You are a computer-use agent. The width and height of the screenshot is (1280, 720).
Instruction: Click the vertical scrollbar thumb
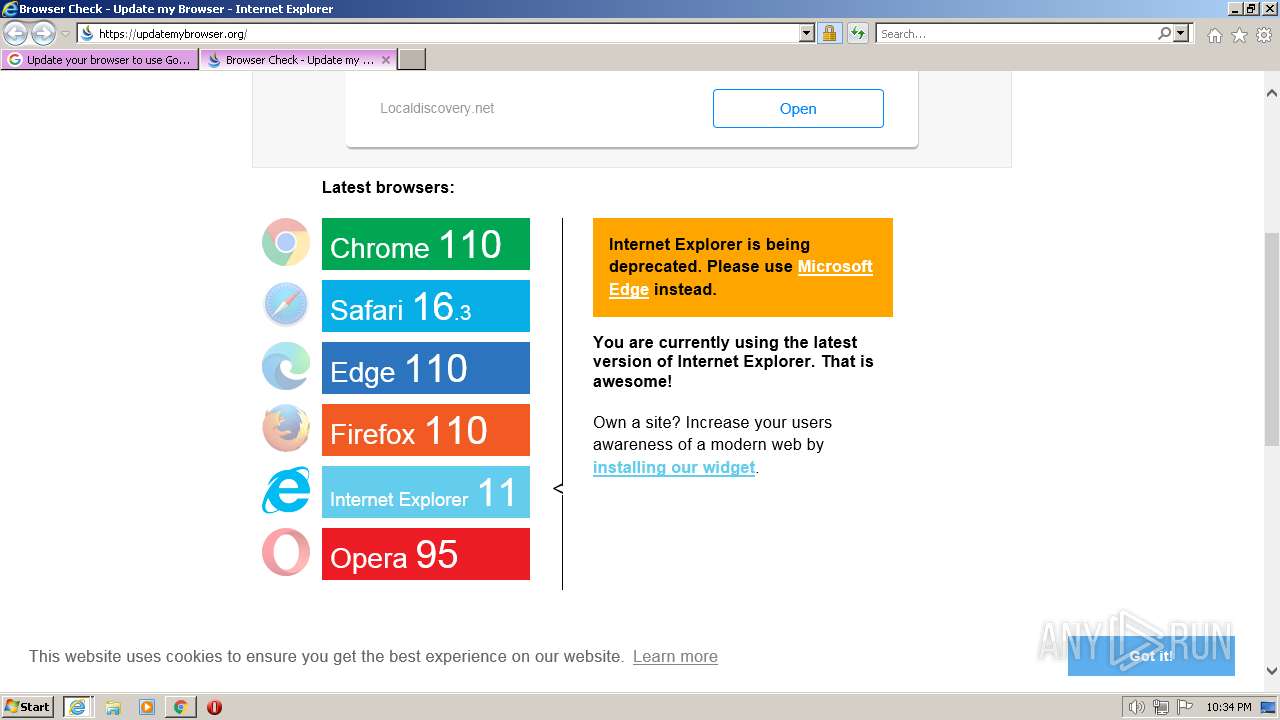click(x=1271, y=339)
